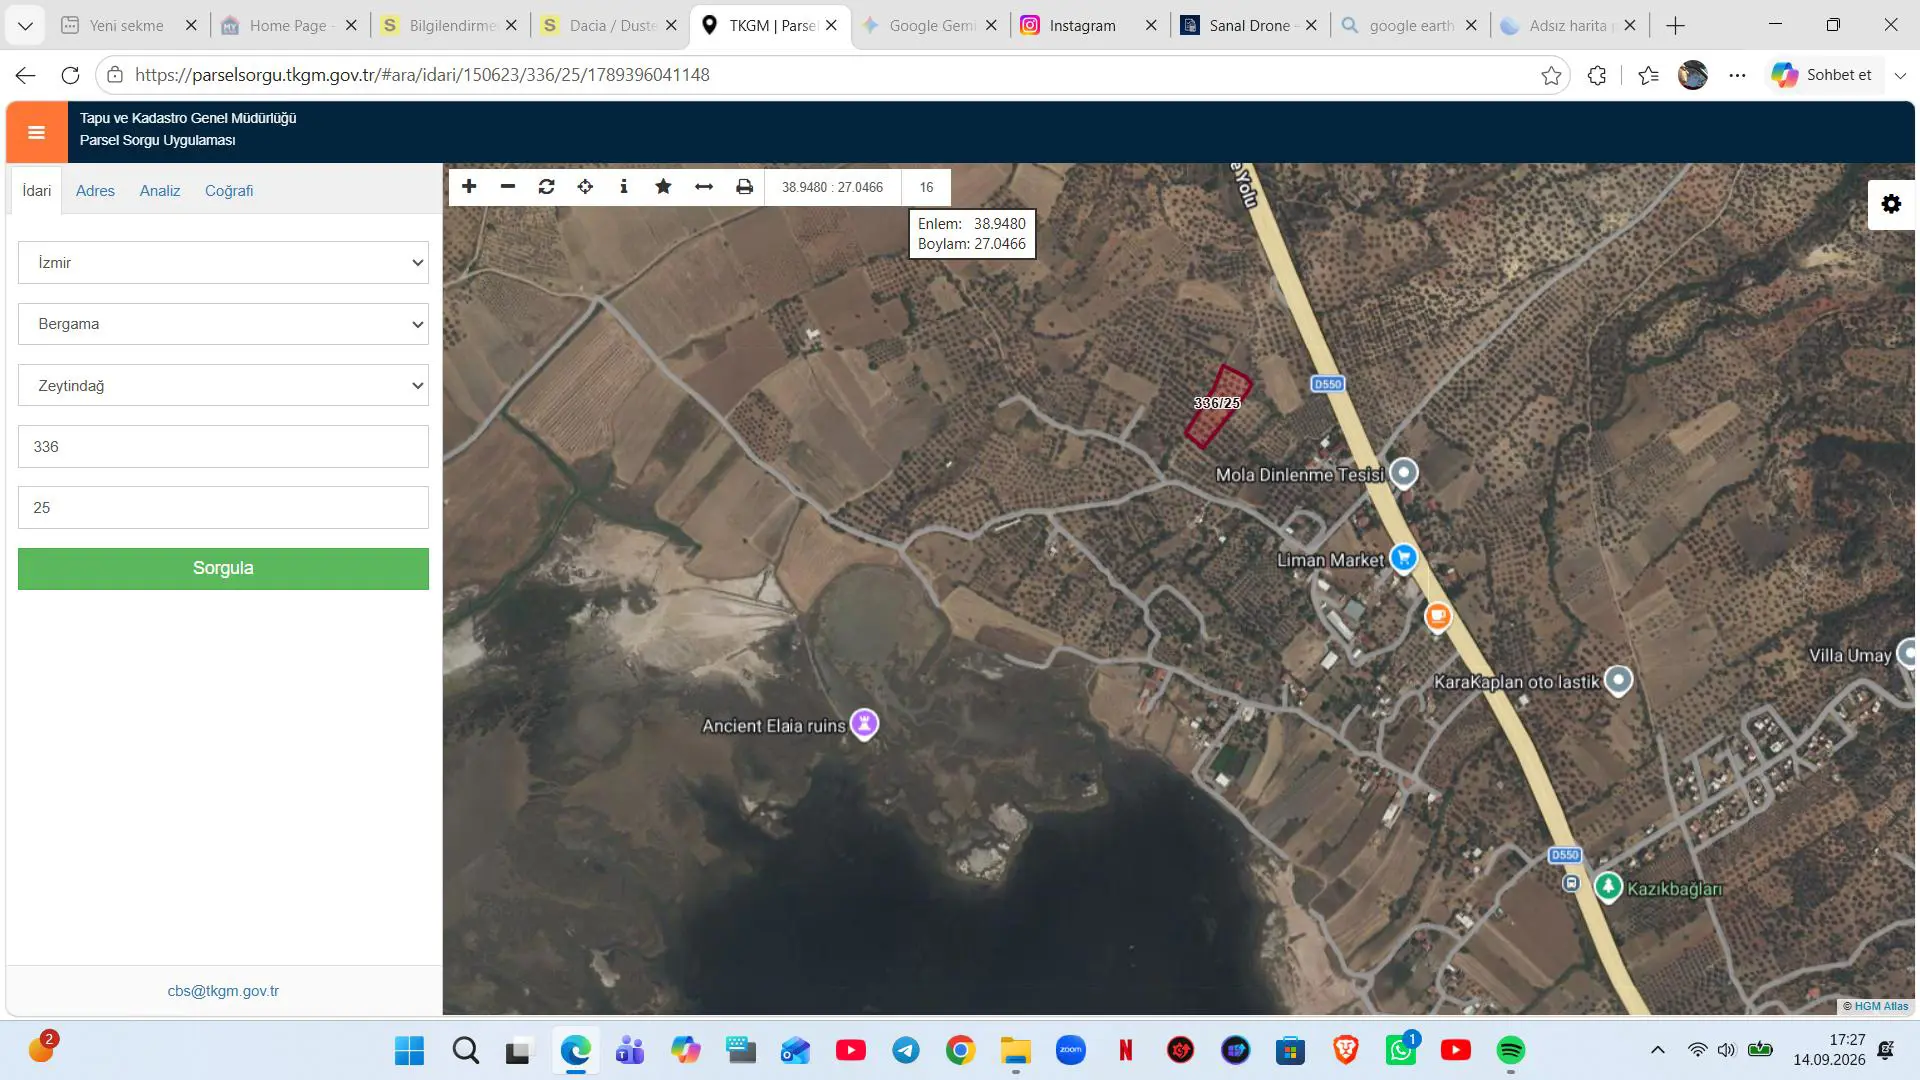Click the ada field containing 336
The height and width of the screenshot is (1080, 1920).
(x=223, y=447)
